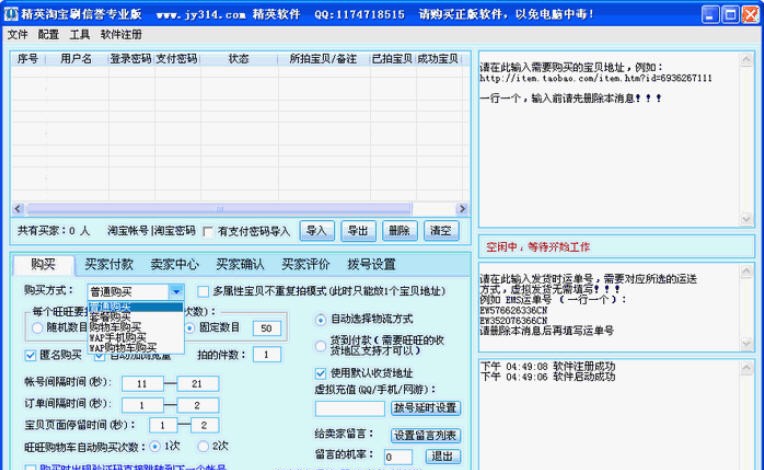Click scroll down arrow in item address box
The width and height of the screenshot is (764, 470).
(746, 219)
